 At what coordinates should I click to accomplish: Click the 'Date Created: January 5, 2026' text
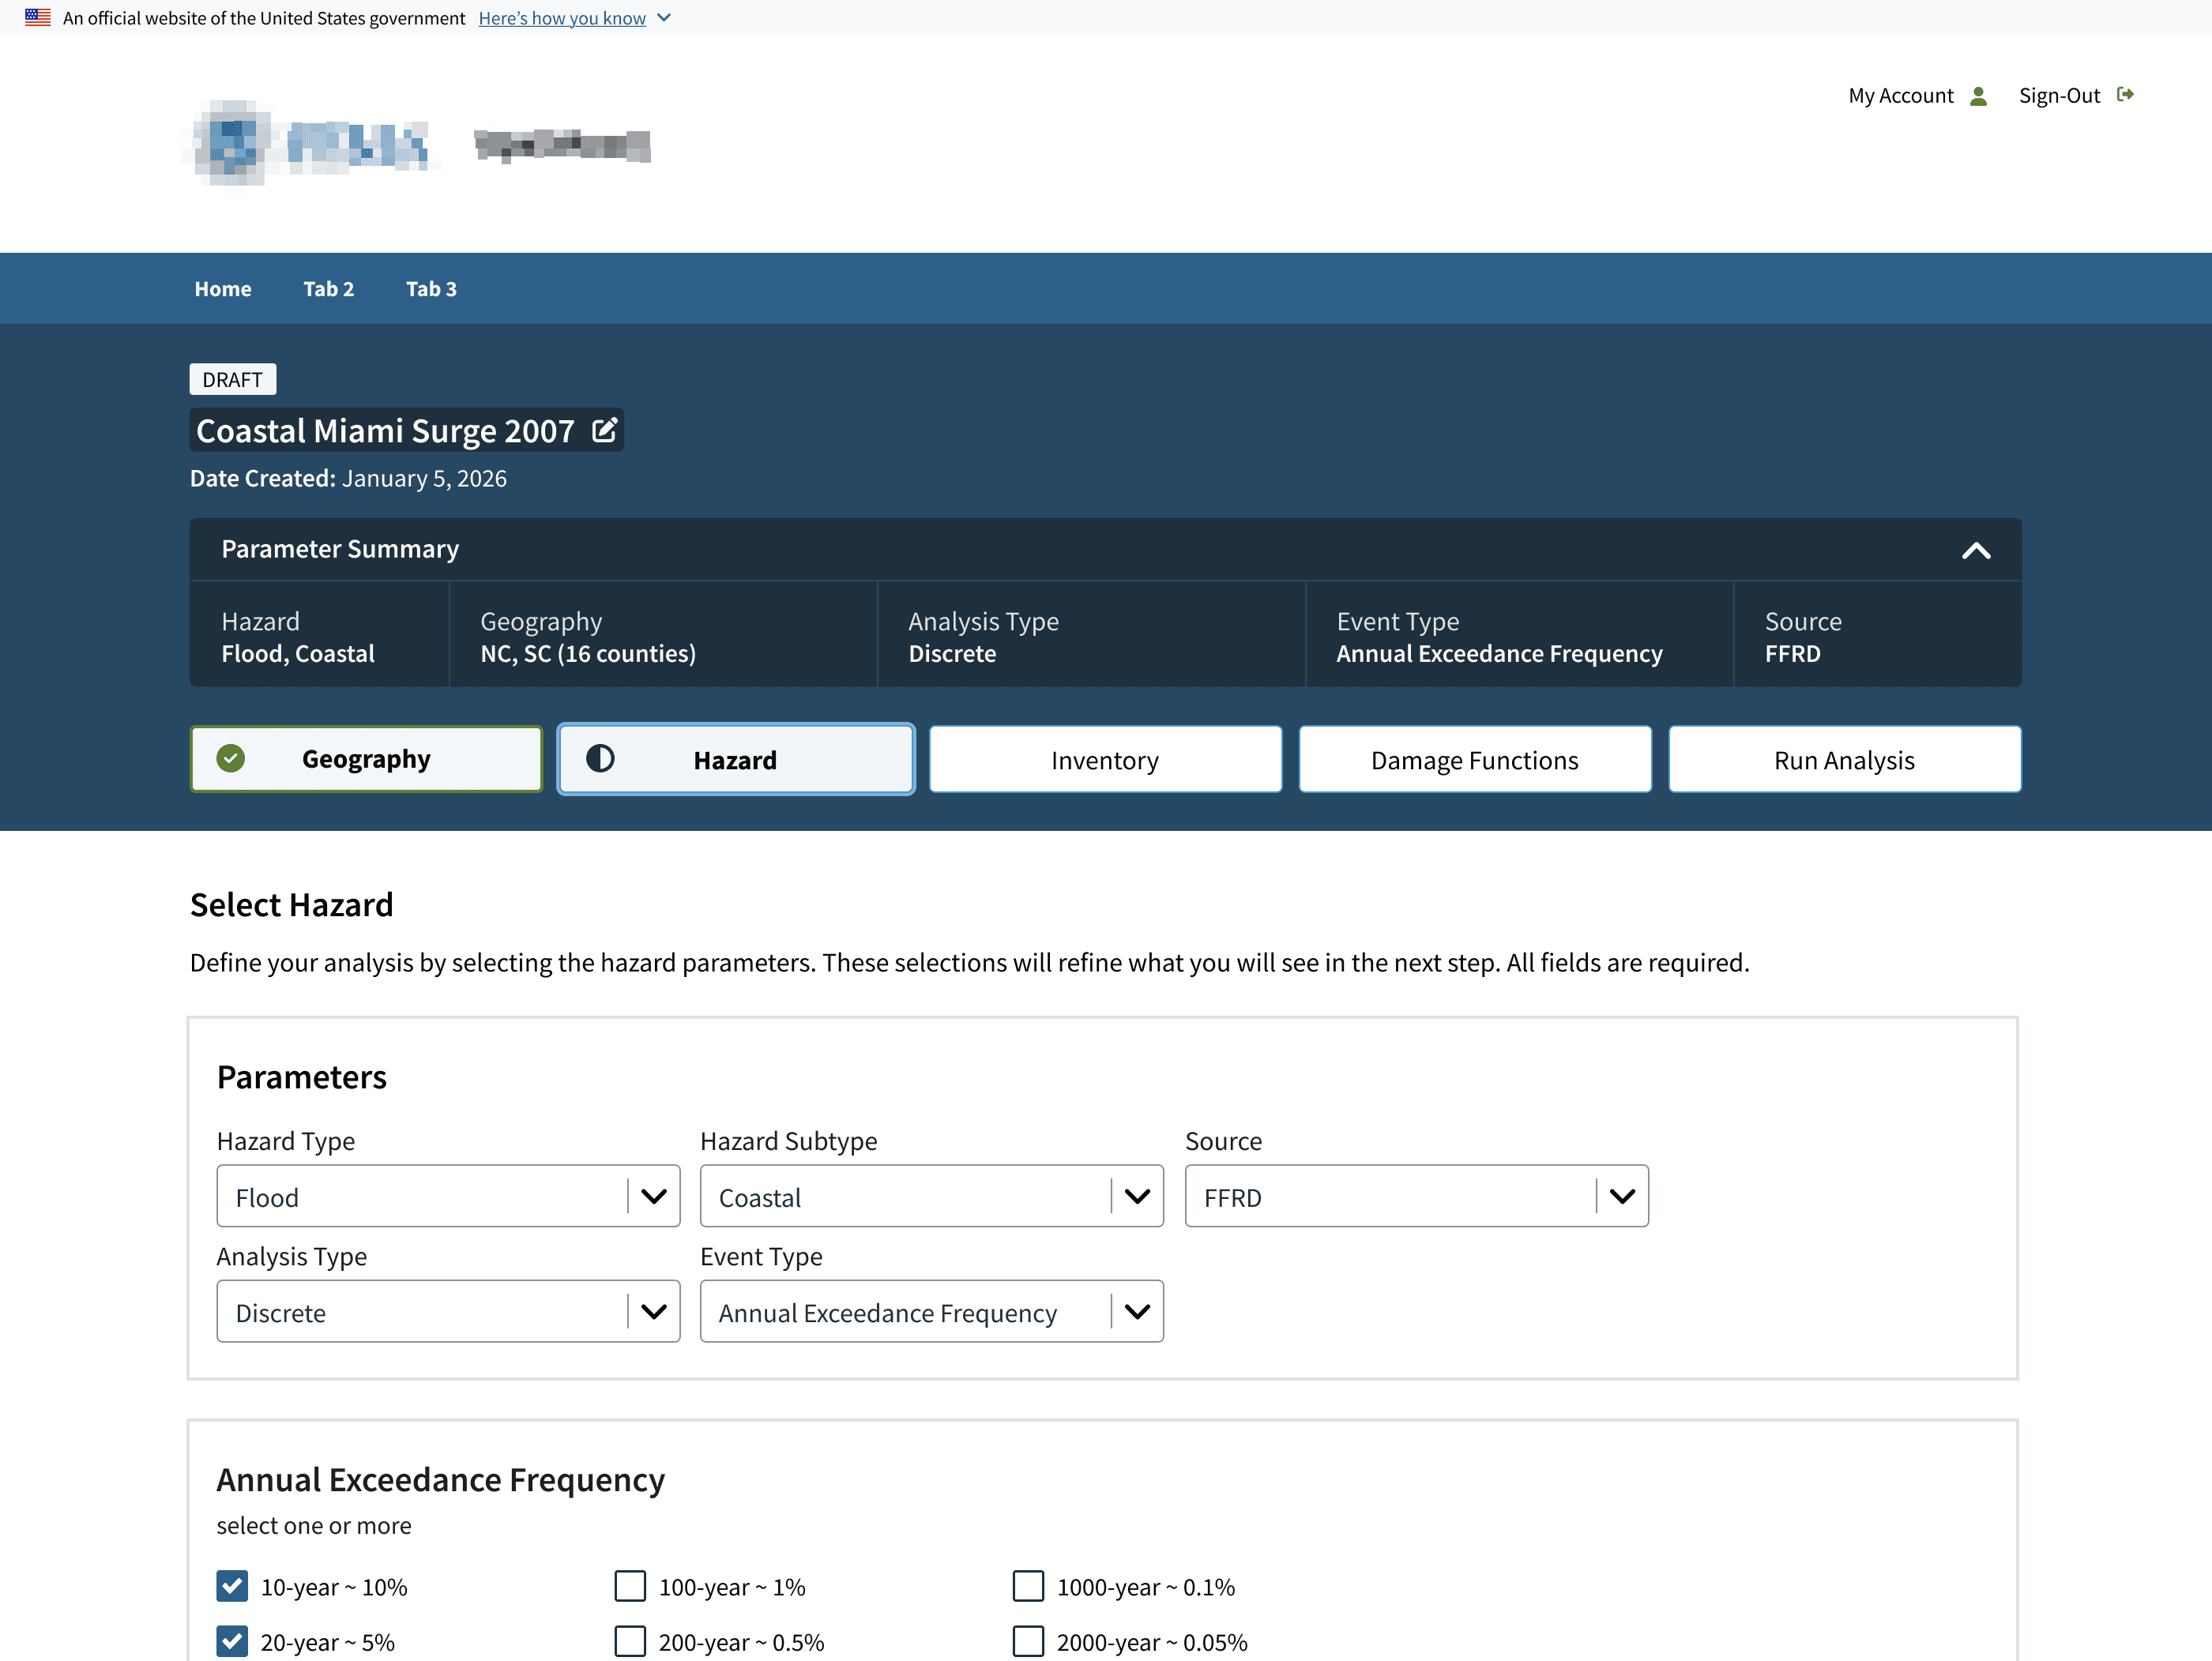348,479
